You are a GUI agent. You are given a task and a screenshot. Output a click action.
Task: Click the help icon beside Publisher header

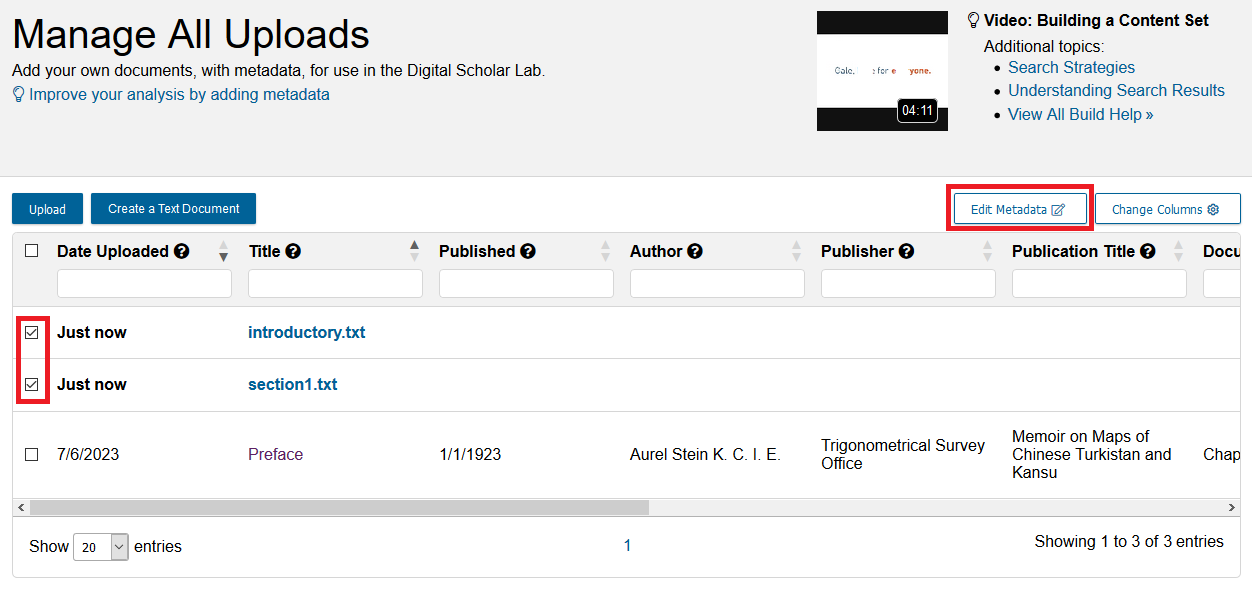click(905, 251)
